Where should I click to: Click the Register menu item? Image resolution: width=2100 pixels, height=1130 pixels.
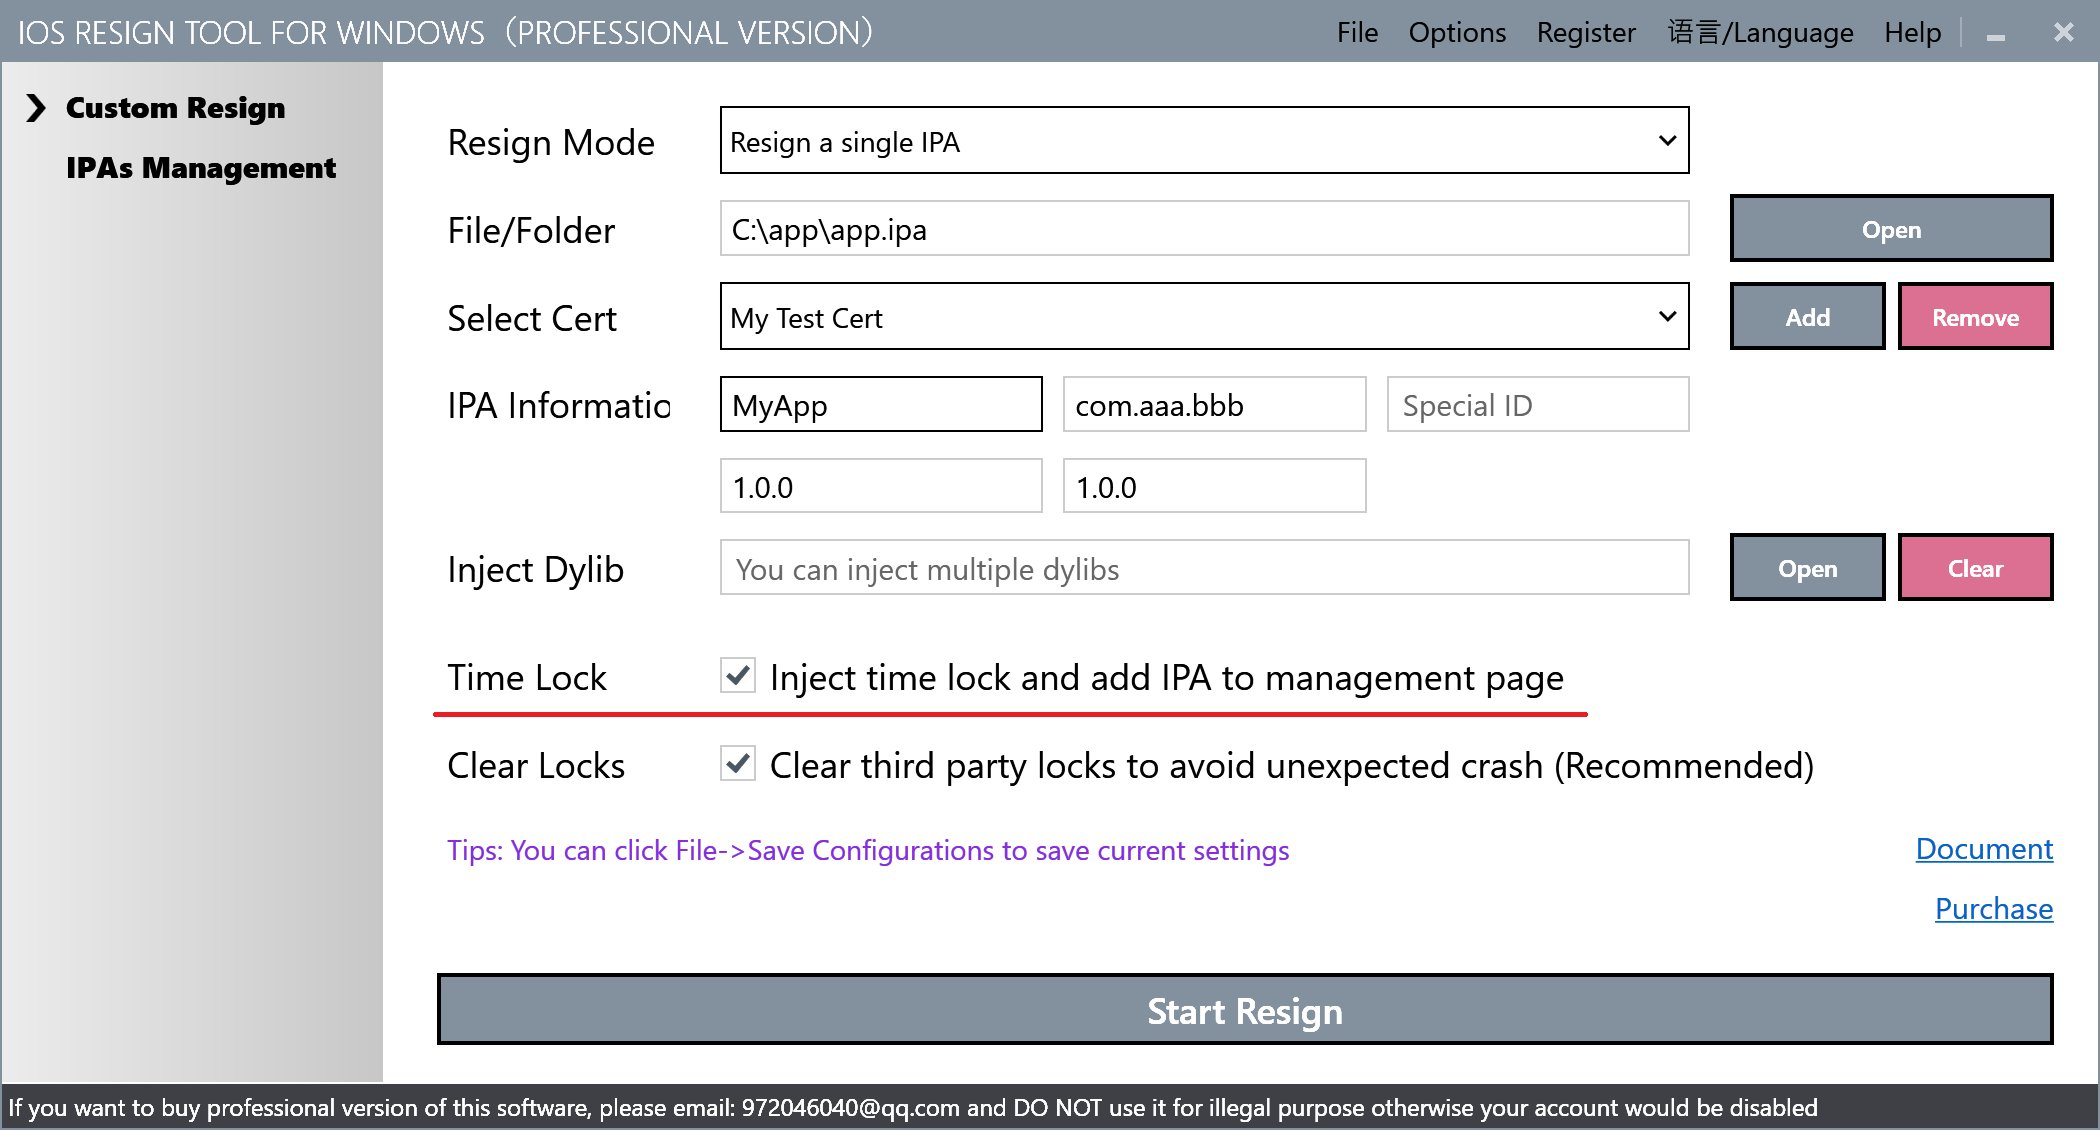pyautogui.click(x=1586, y=33)
